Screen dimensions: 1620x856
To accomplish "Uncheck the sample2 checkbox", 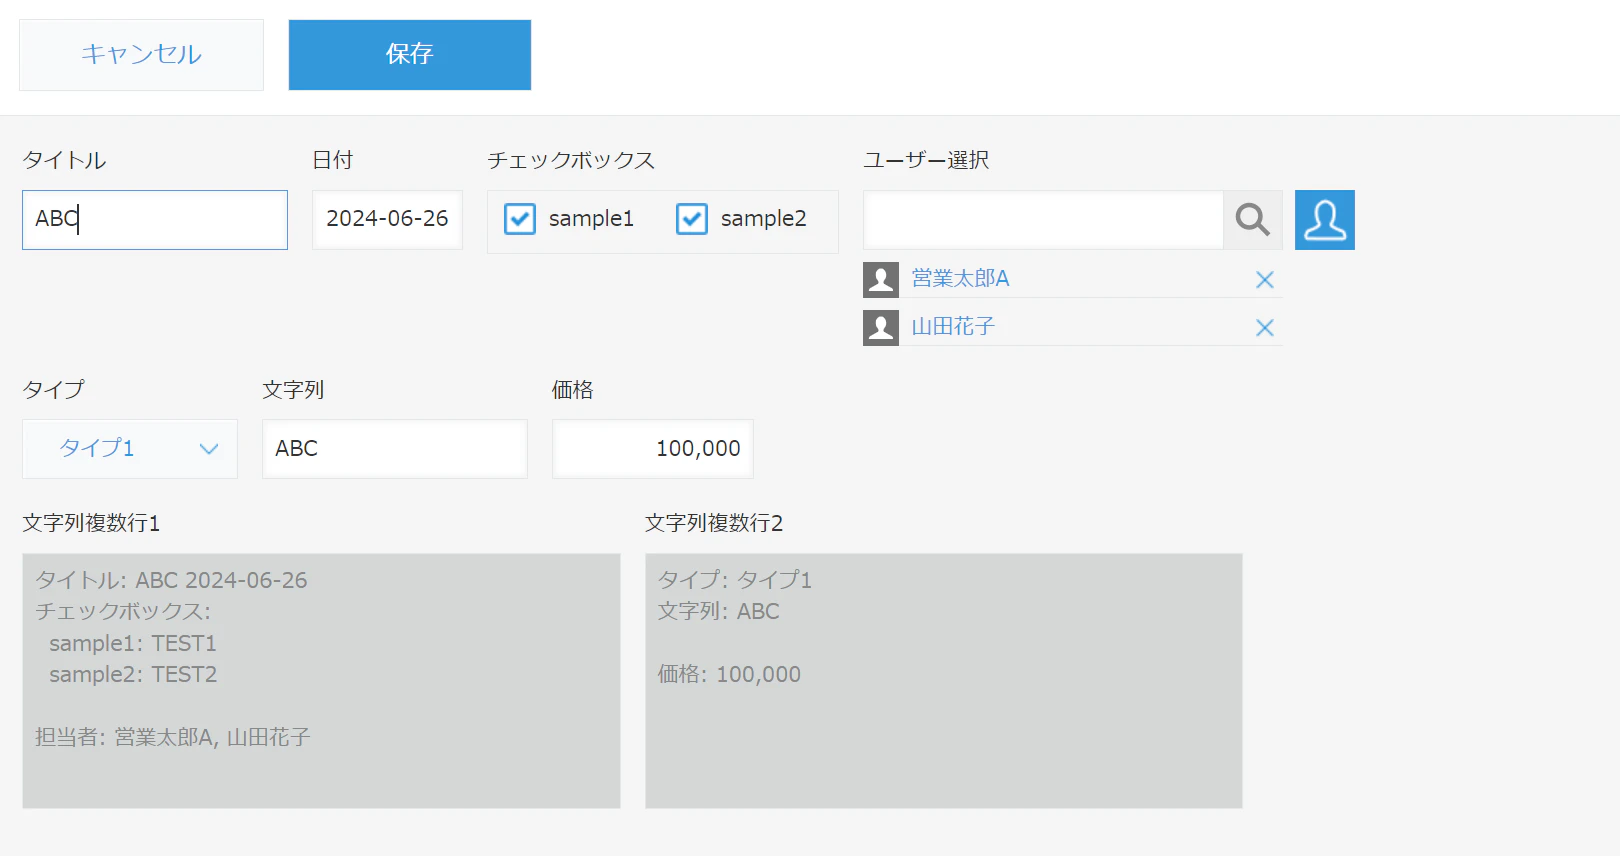I will tap(692, 219).
